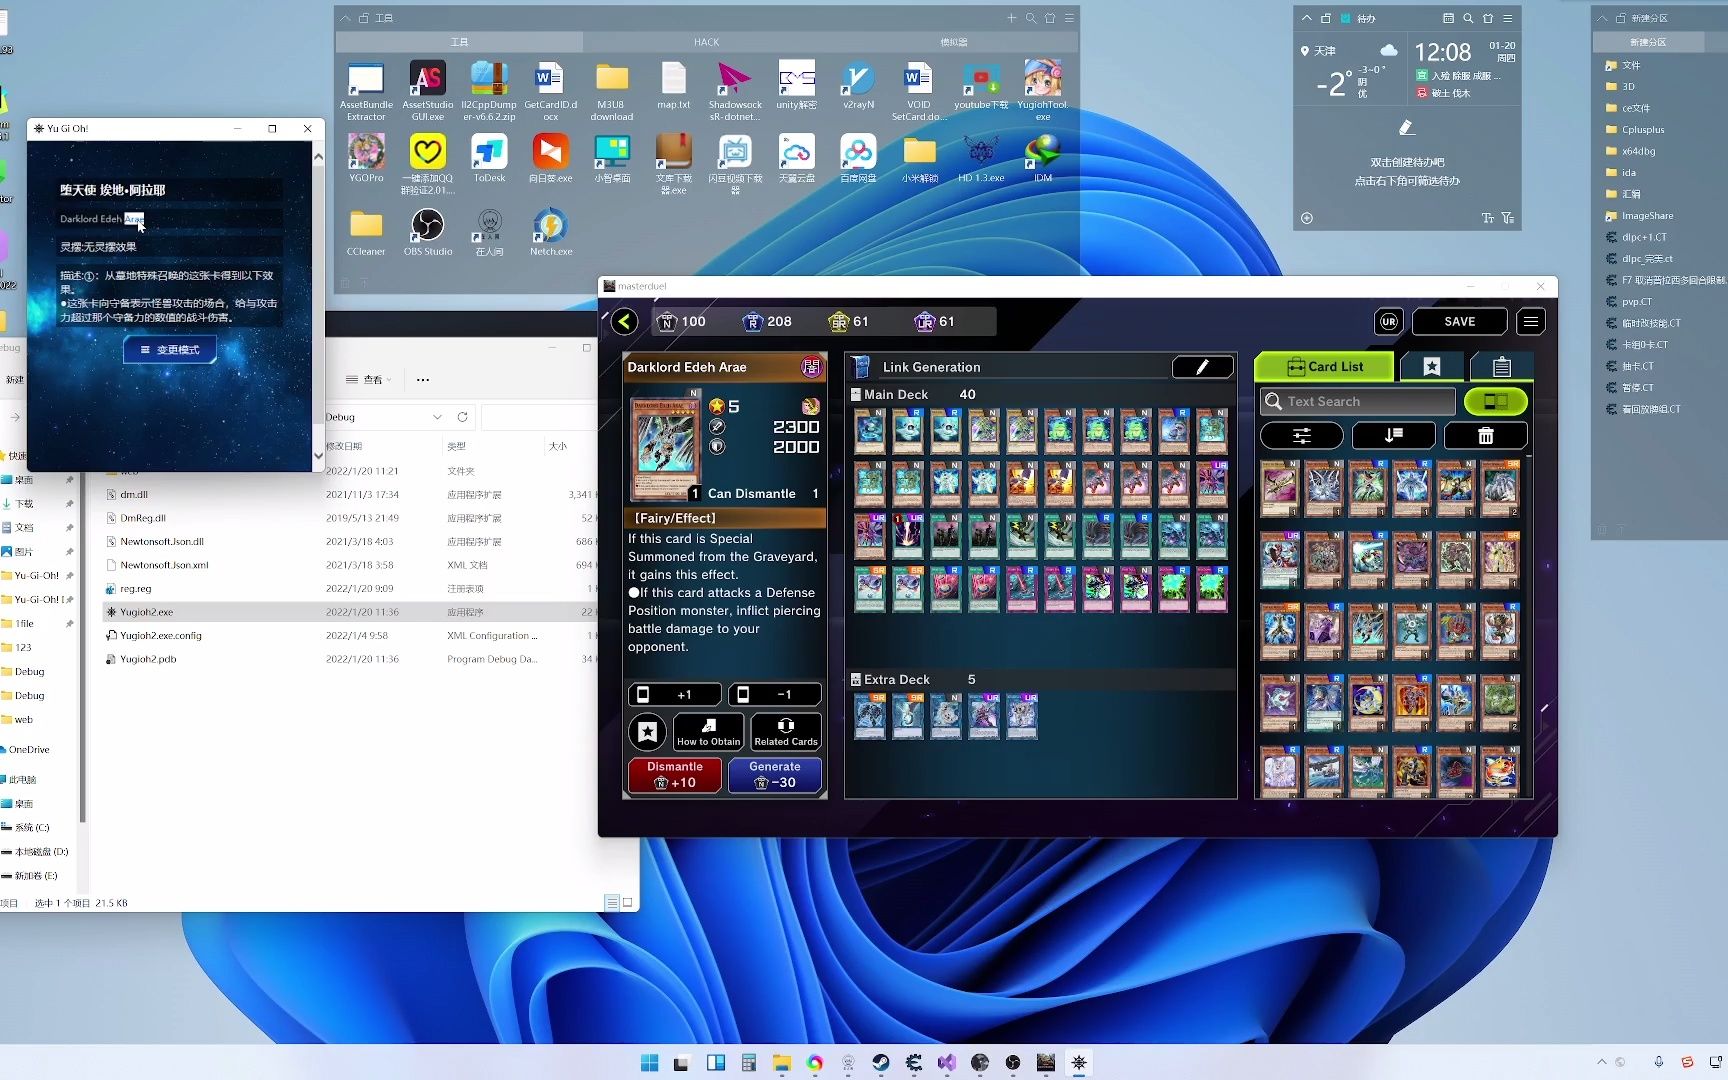Go back using the Master Duel arrow

click(x=624, y=321)
